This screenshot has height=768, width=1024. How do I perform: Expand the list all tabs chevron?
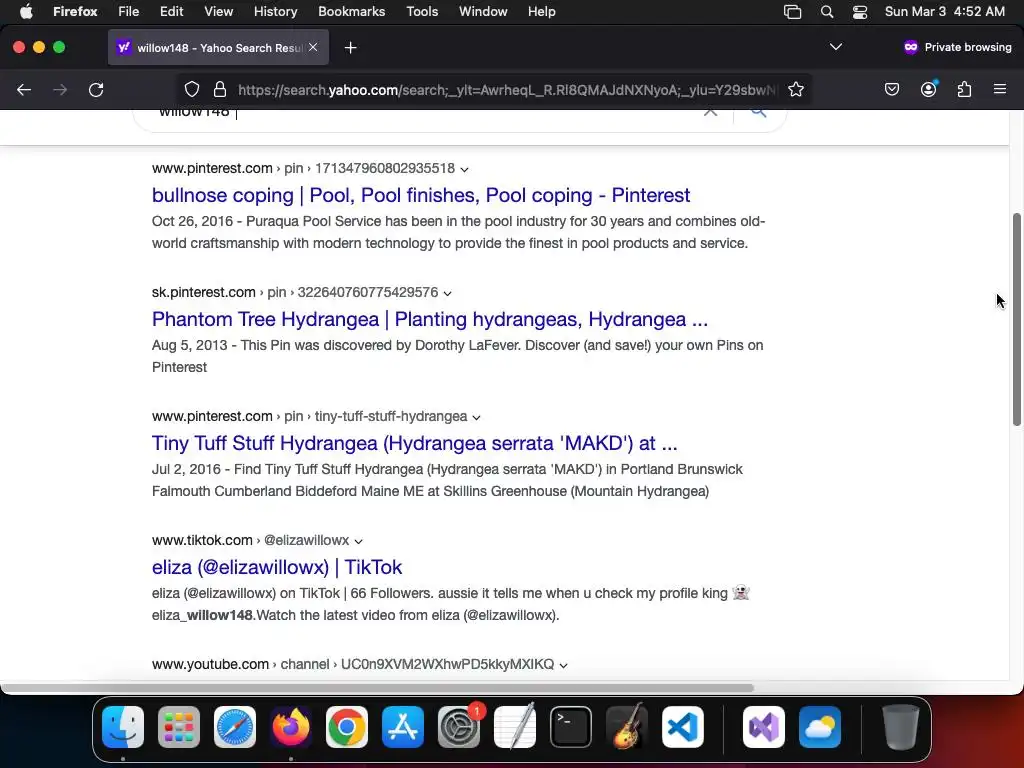click(836, 47)
